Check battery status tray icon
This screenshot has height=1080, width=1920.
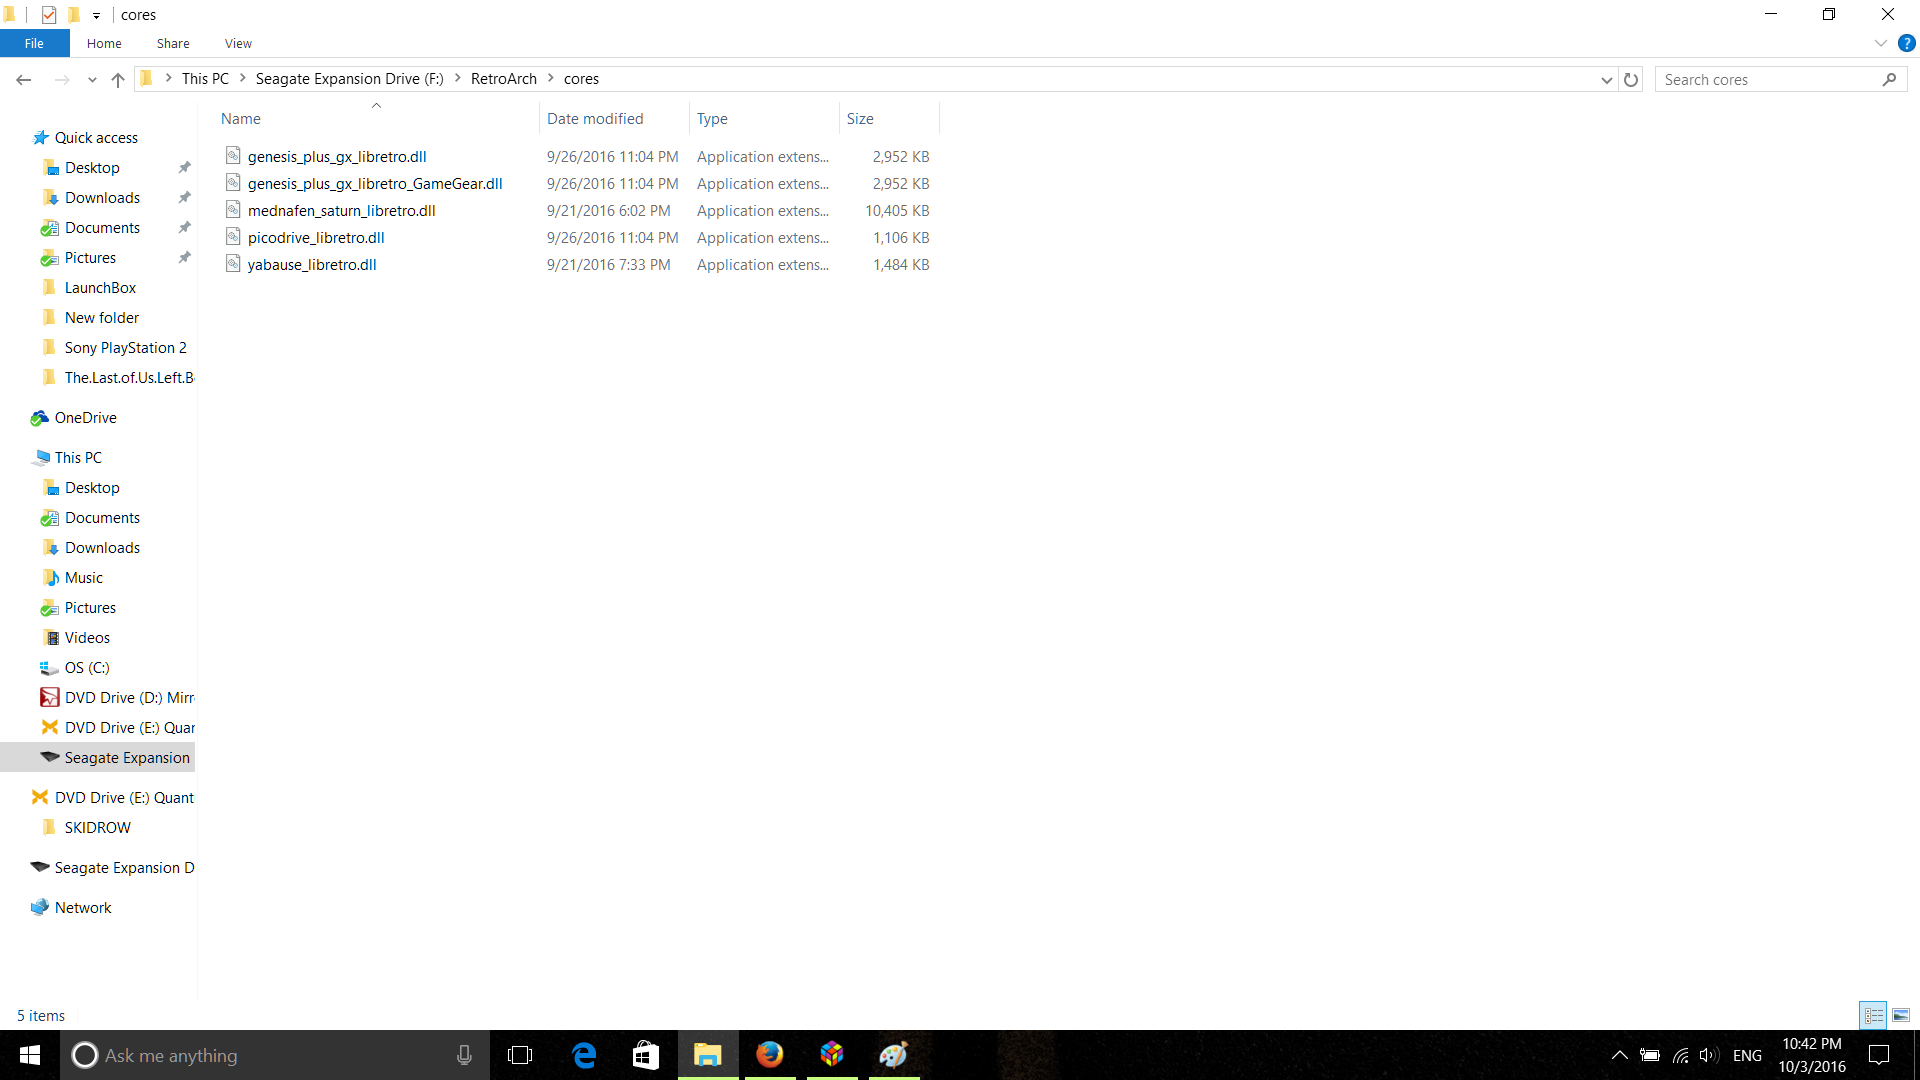coord(1650,1055)
